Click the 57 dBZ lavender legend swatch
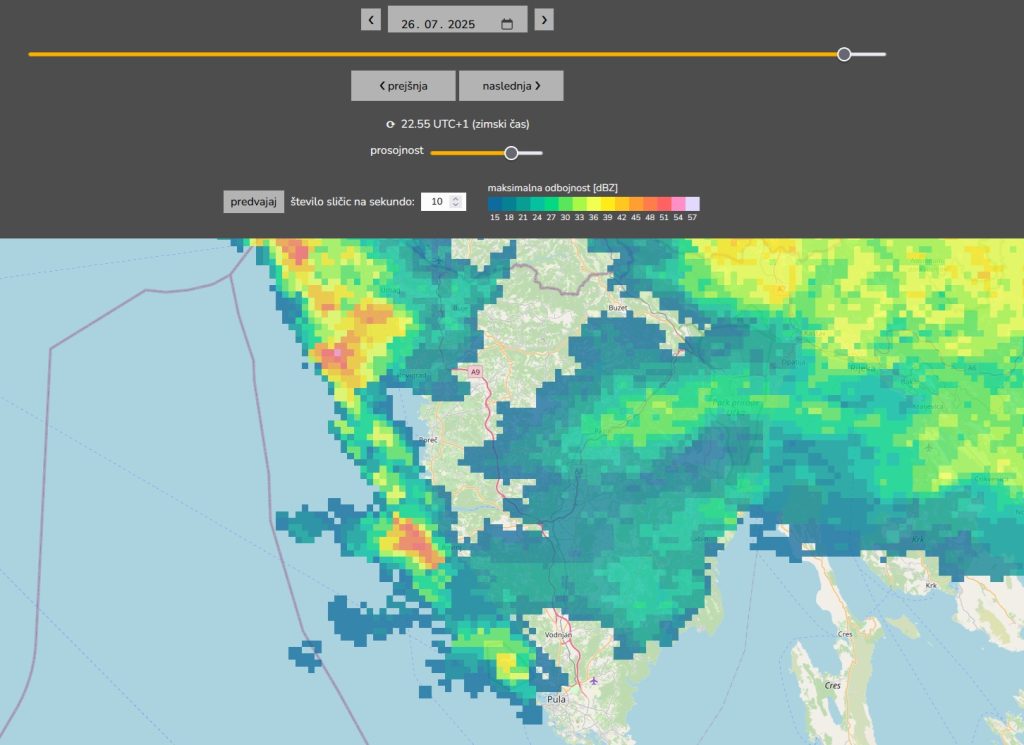Screen dimensions: 1024x745 pos(692,204)
